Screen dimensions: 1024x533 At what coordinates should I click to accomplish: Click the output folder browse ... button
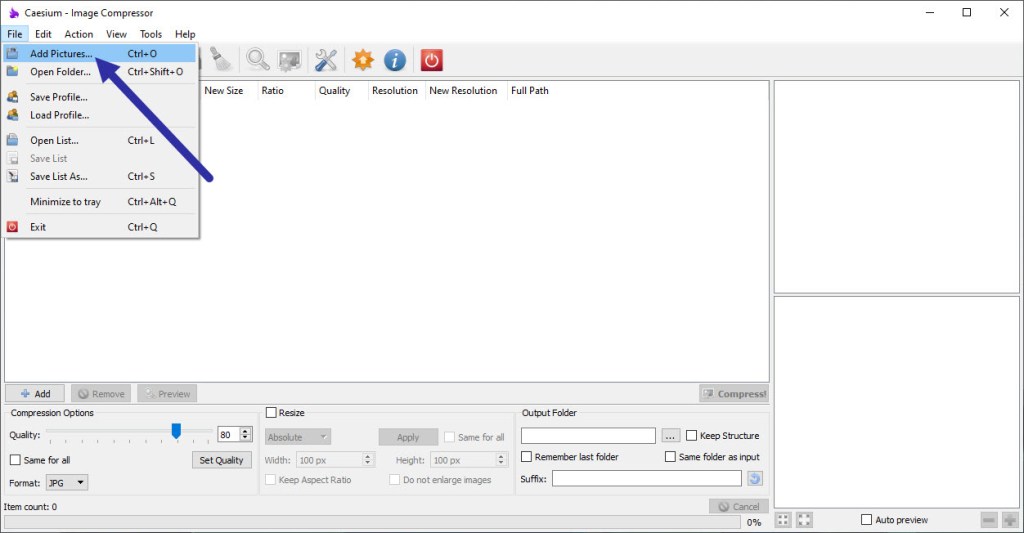click(x=670, y=436)
